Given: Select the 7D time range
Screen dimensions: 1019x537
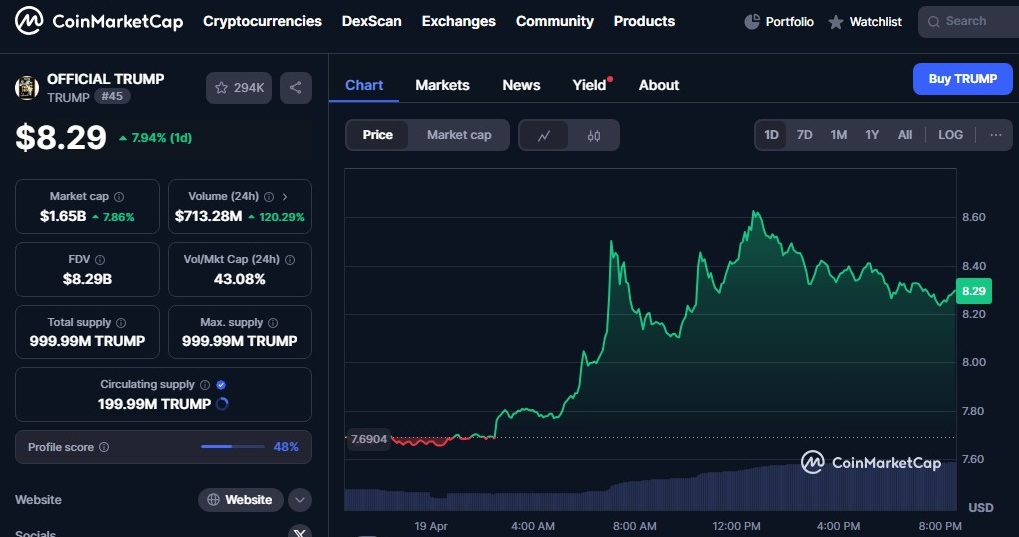Looking at the screenshot, I should 805,135.
